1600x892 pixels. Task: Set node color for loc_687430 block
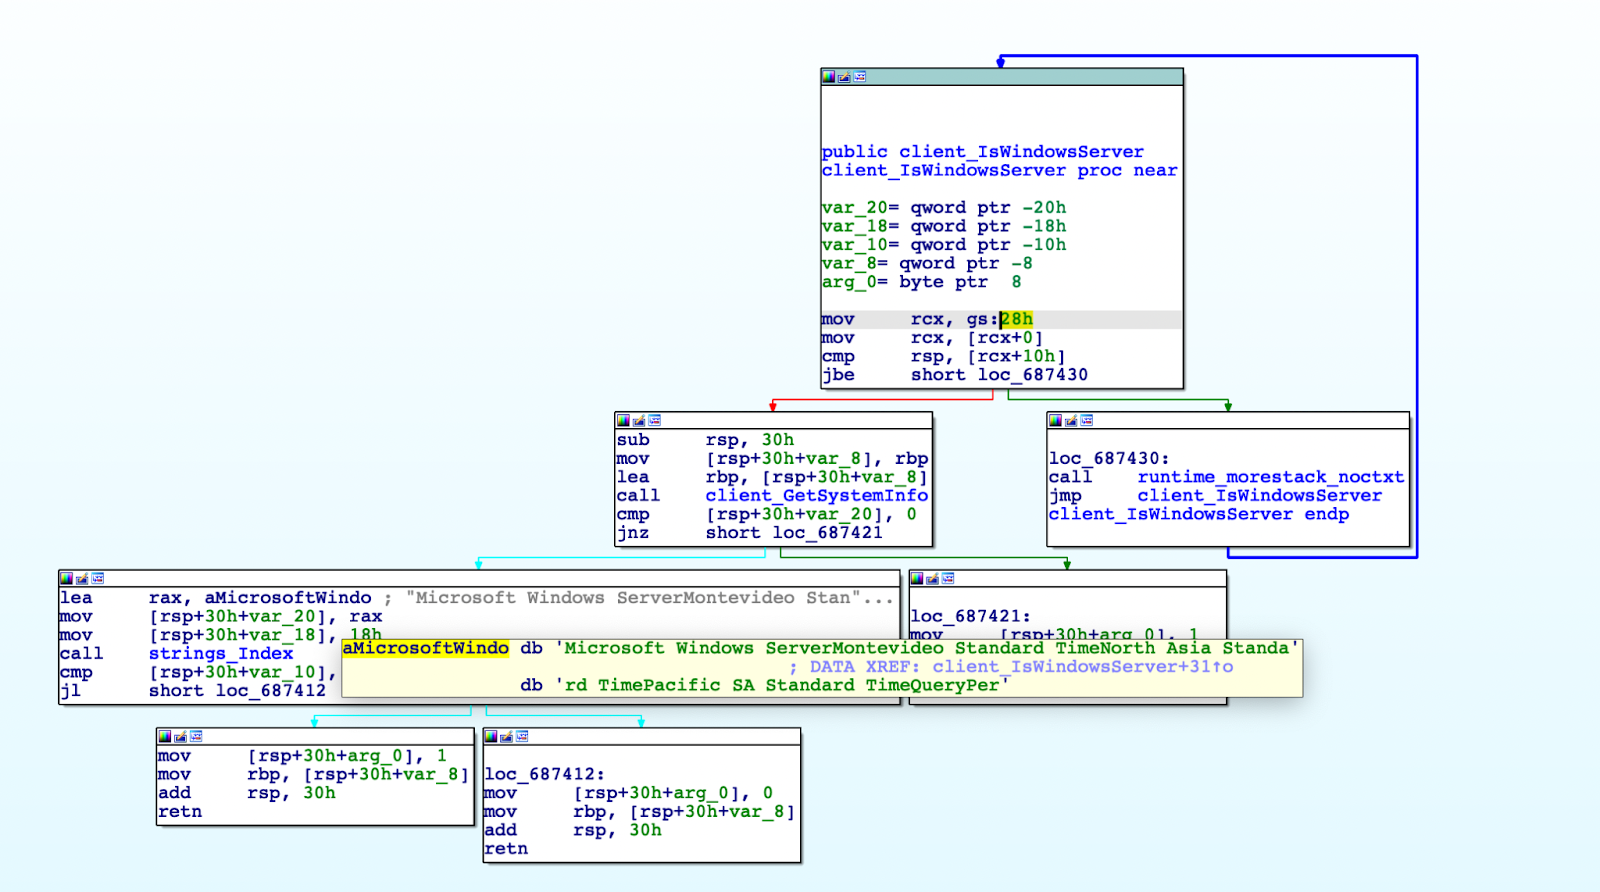click(1055, 421)
